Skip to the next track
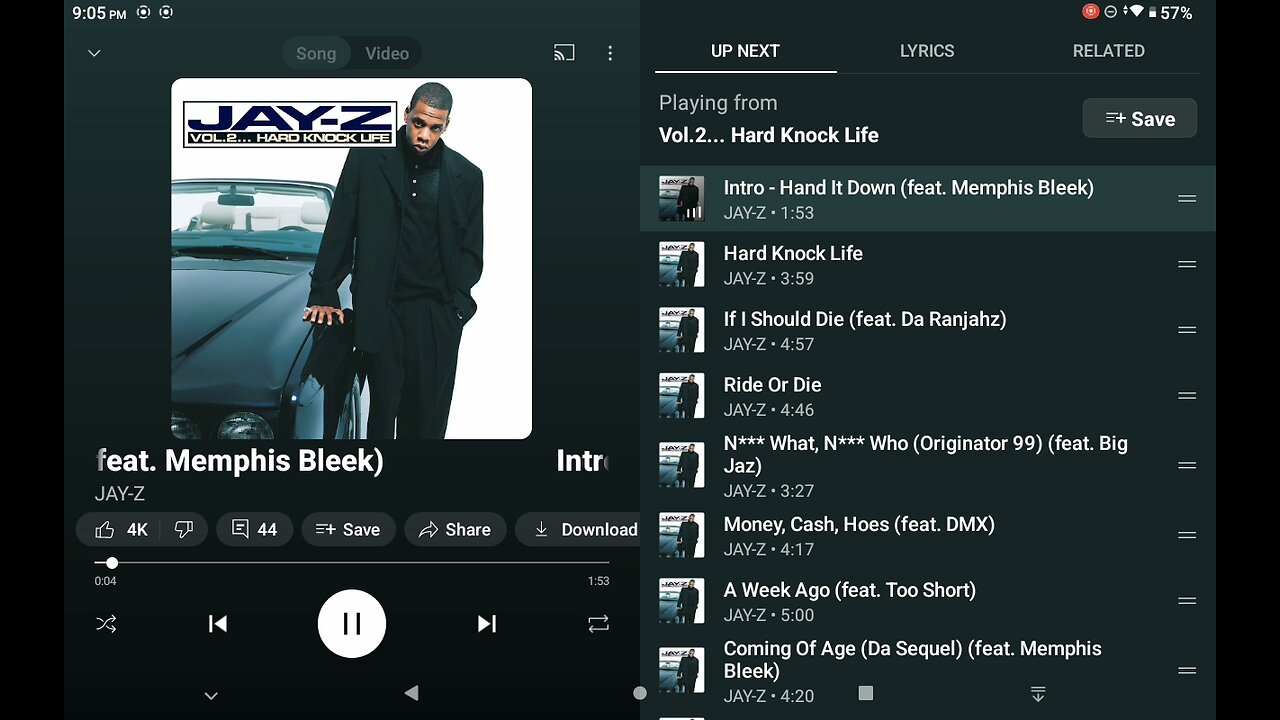The image size is (1280, 720). (487, 624)
